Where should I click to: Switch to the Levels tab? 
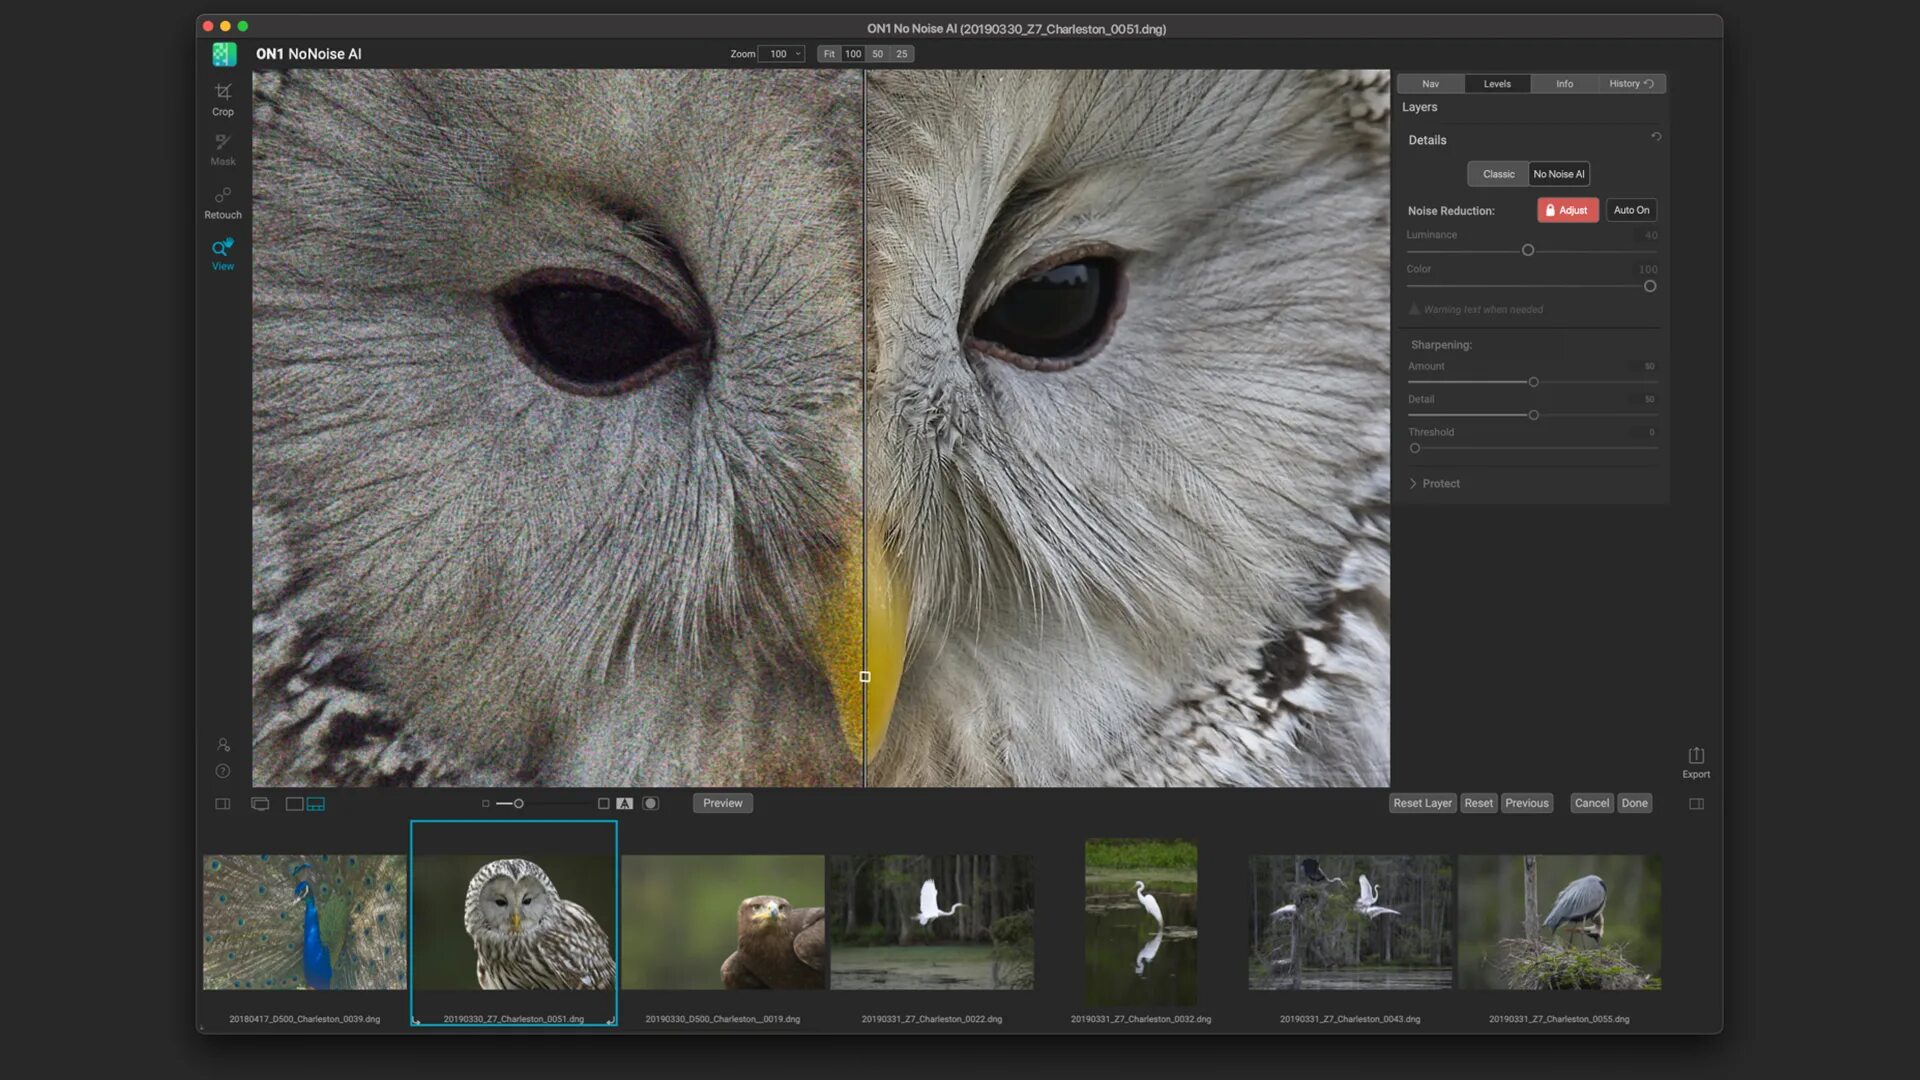[x=1496, y=84]
